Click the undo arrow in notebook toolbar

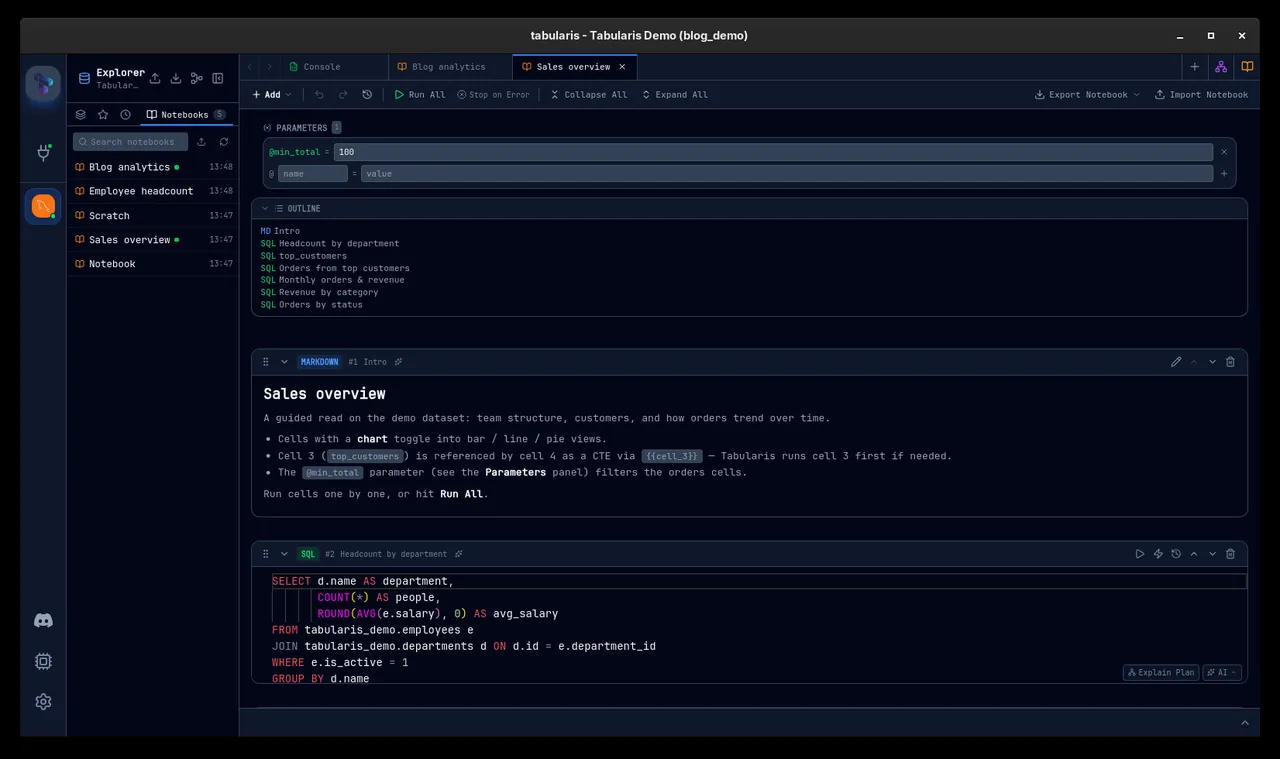(x=319, y=95)
